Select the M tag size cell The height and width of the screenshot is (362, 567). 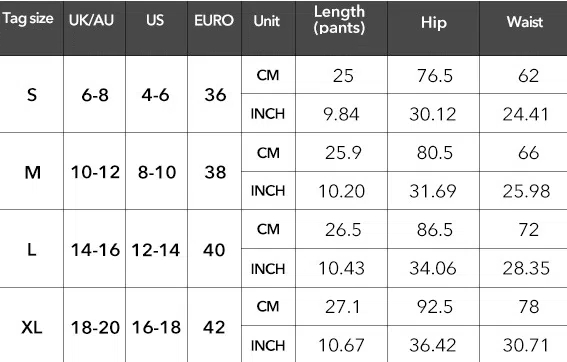pyautogui.click(x=31, y=171)
